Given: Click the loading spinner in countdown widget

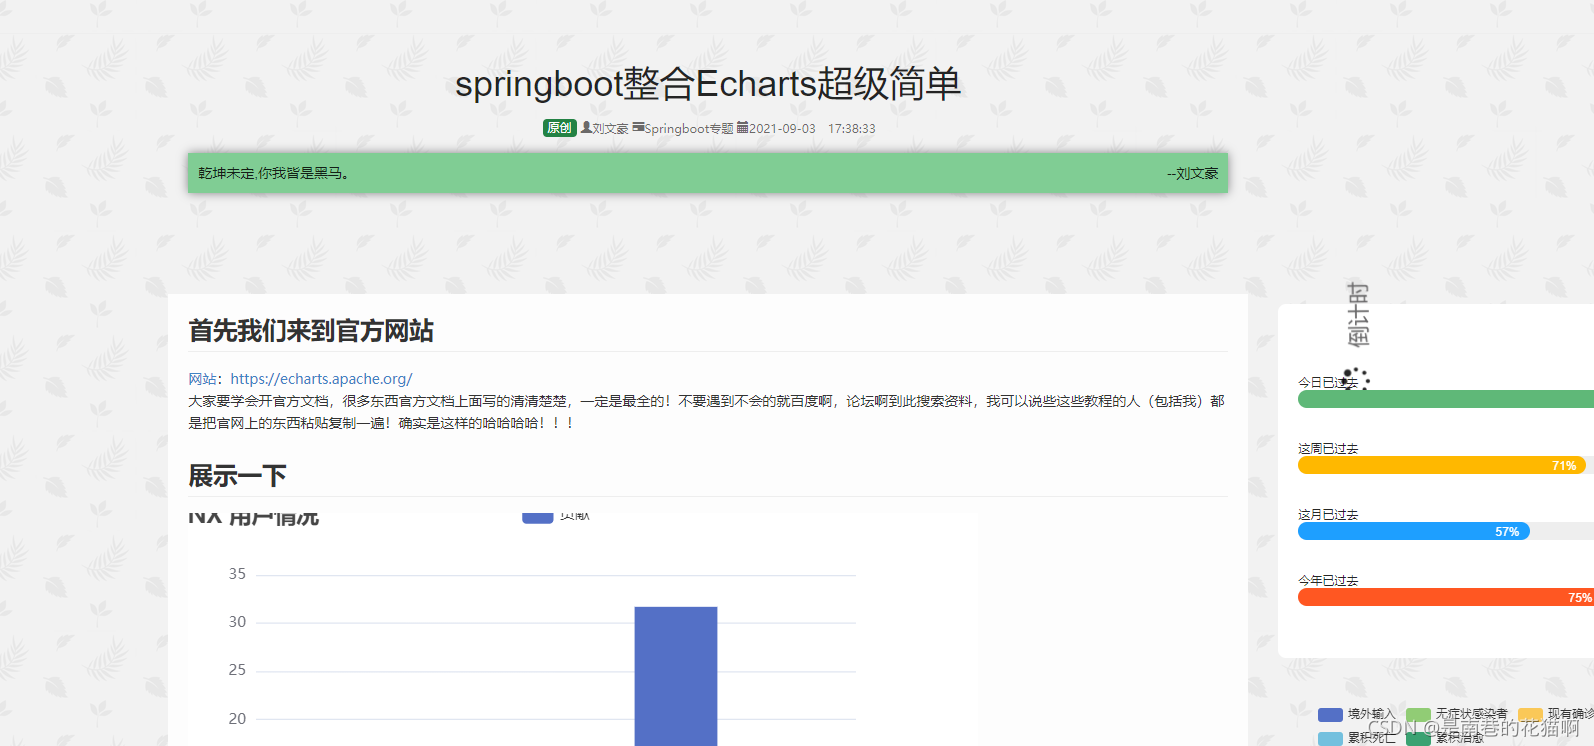Looking at the screenshot, I should (x=1356, y=380).
